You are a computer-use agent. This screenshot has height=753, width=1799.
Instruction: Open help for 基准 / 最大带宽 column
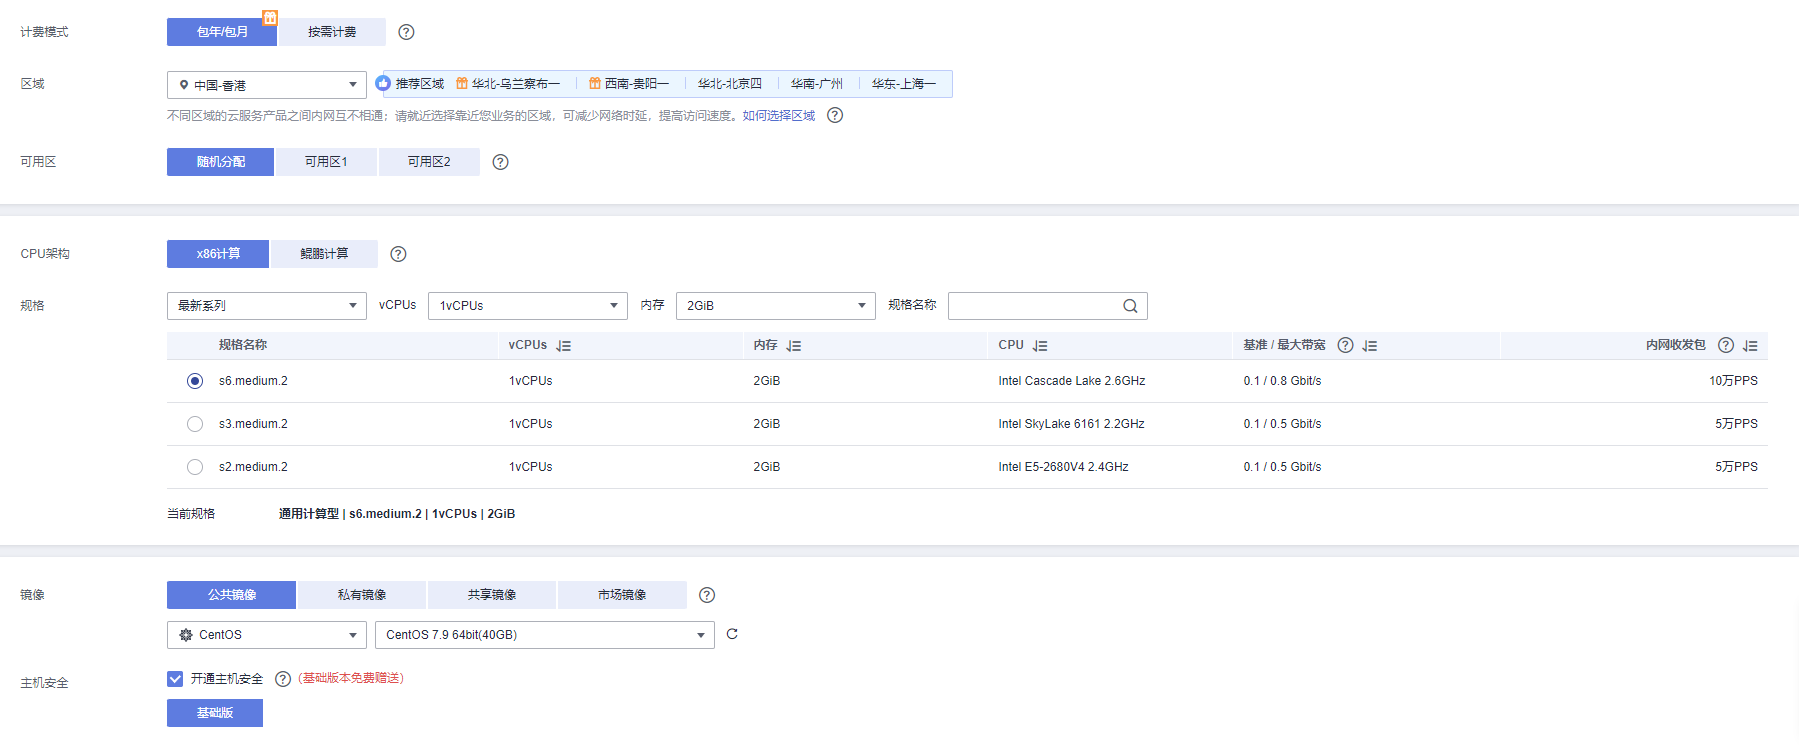(x=1345, y=345)
